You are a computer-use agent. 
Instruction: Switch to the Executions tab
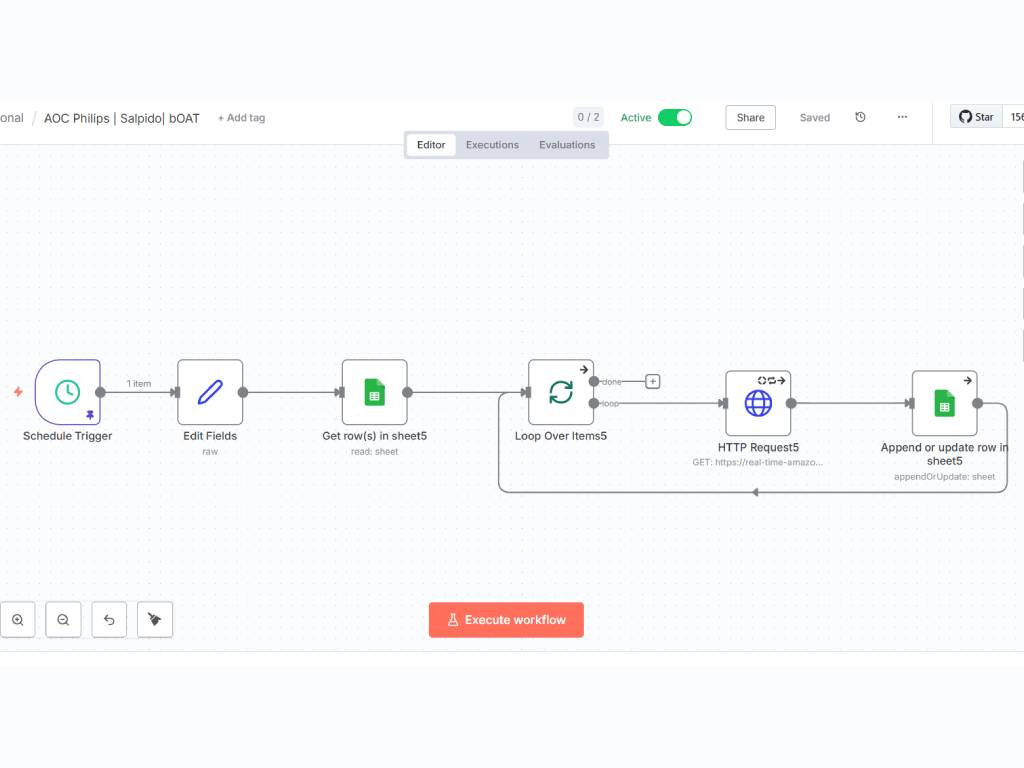[x=492, y=145]
